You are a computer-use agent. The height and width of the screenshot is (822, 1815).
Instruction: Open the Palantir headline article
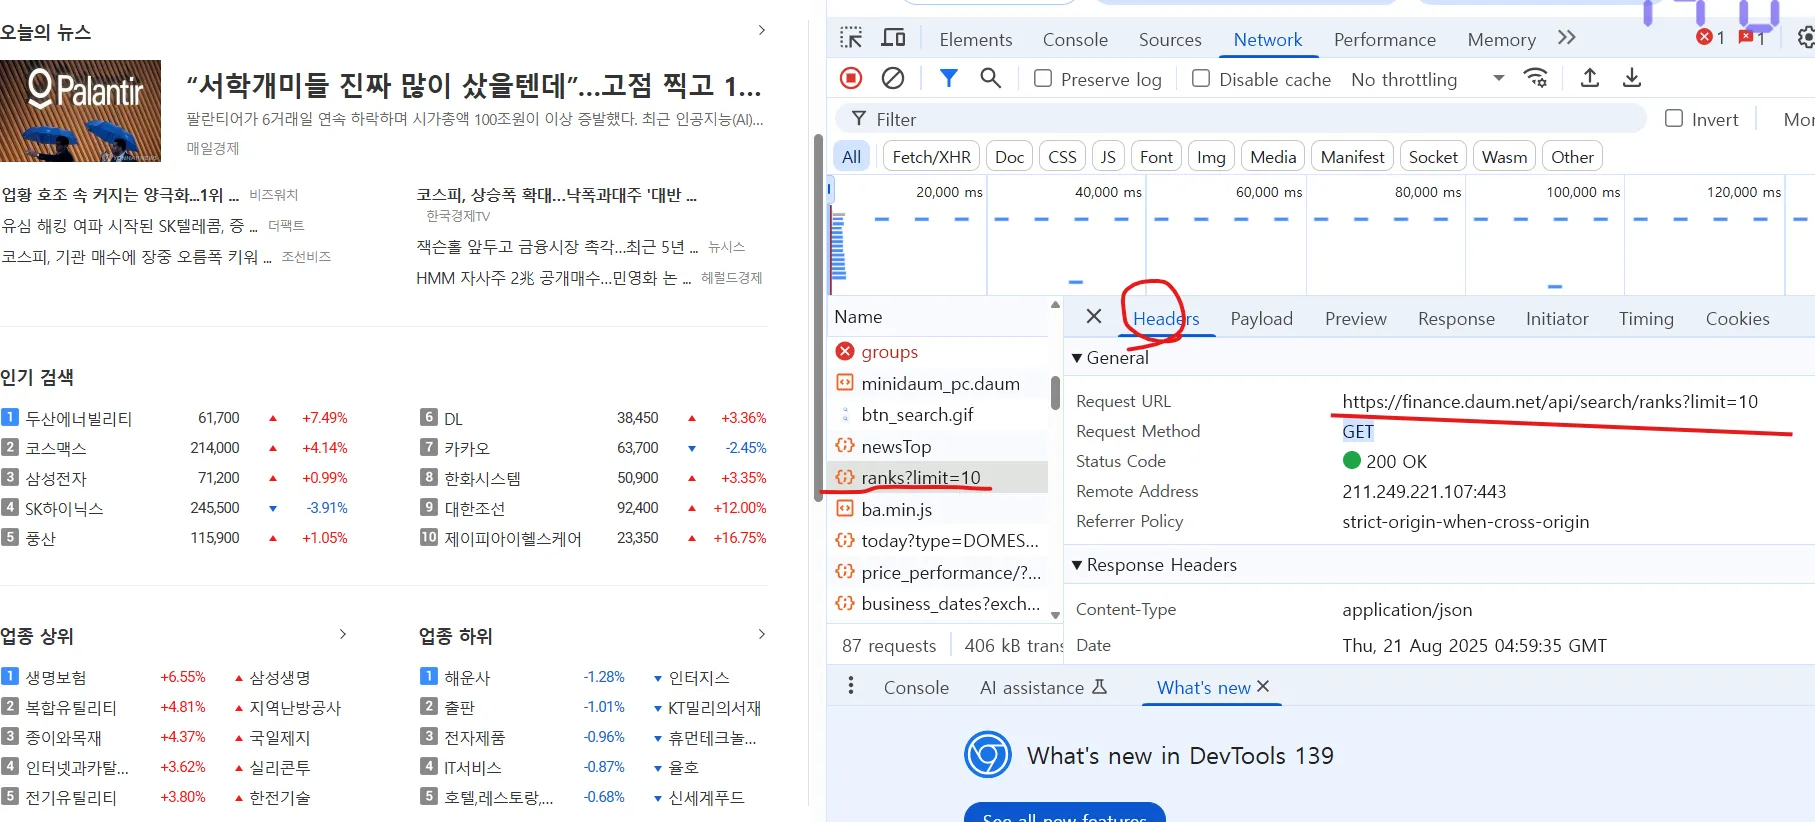pos(475,86)
